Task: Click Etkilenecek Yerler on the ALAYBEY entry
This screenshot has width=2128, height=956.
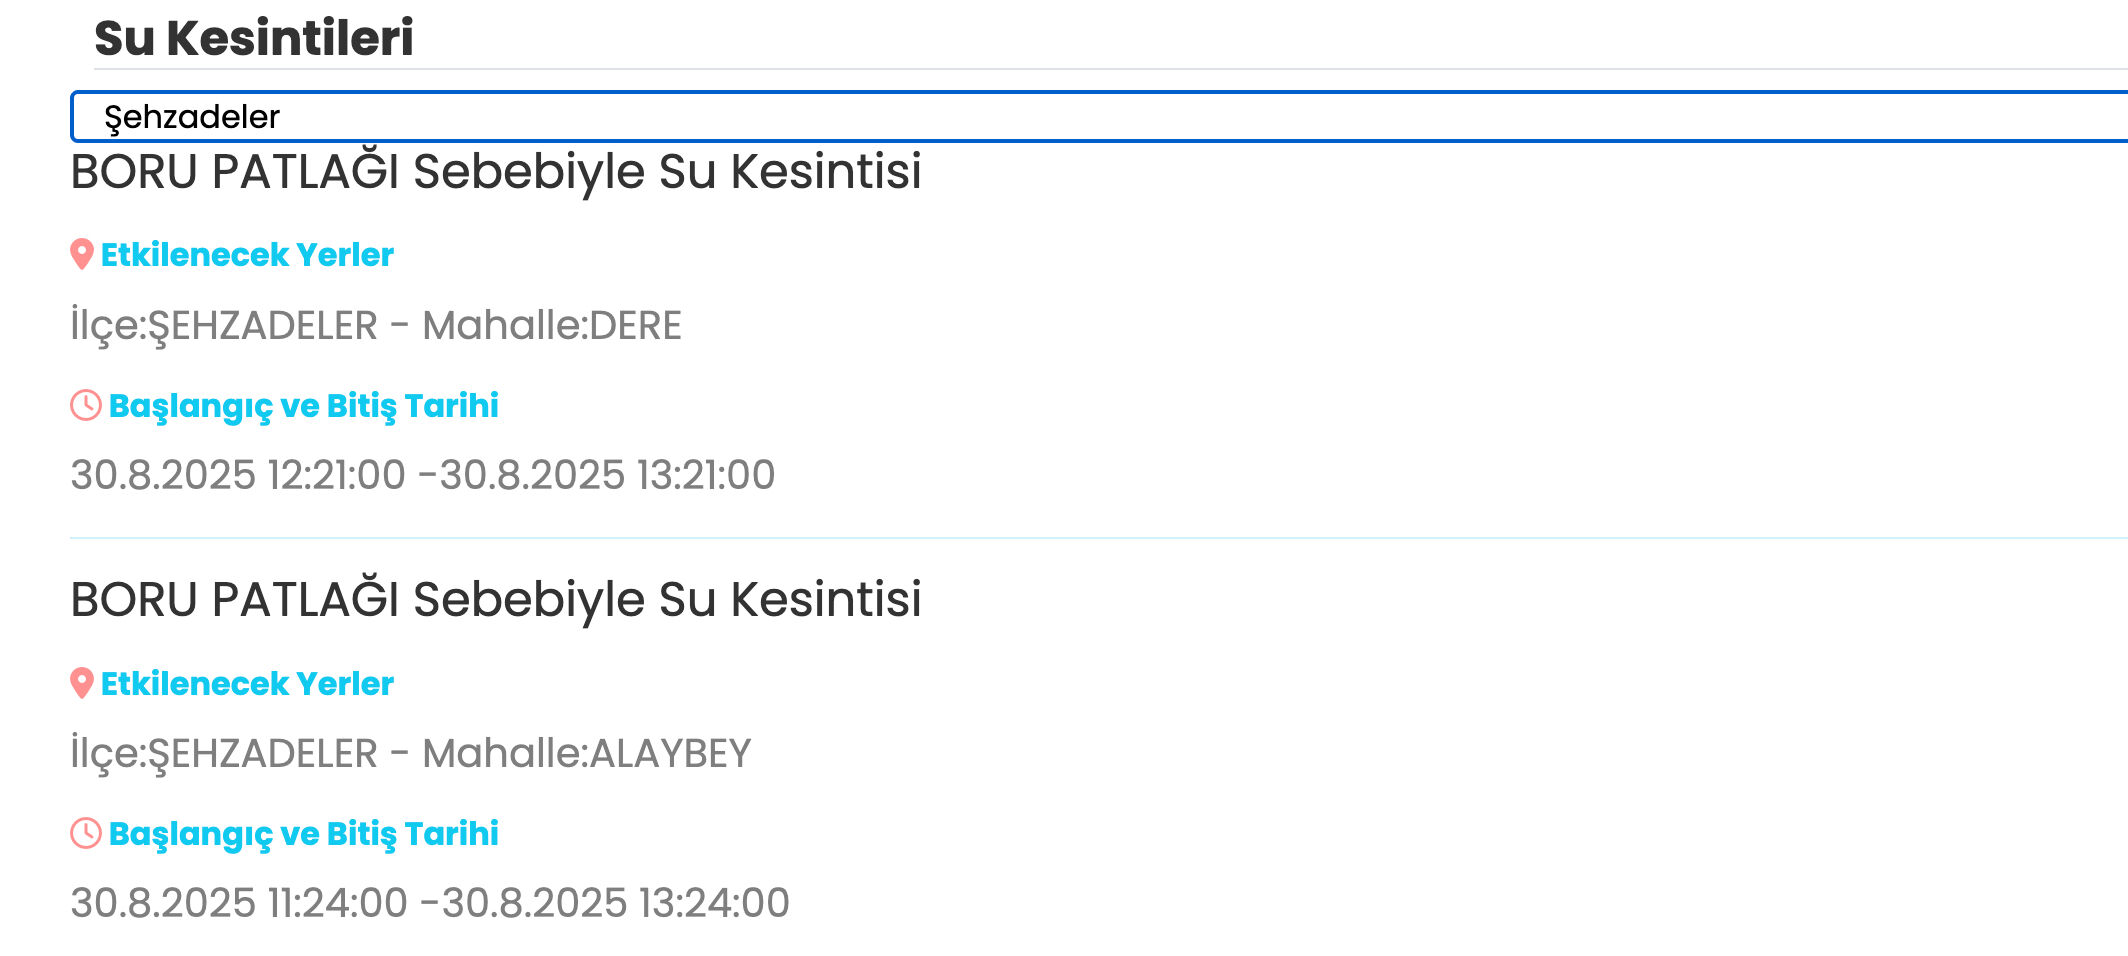Action: click(x=247, y=684)
